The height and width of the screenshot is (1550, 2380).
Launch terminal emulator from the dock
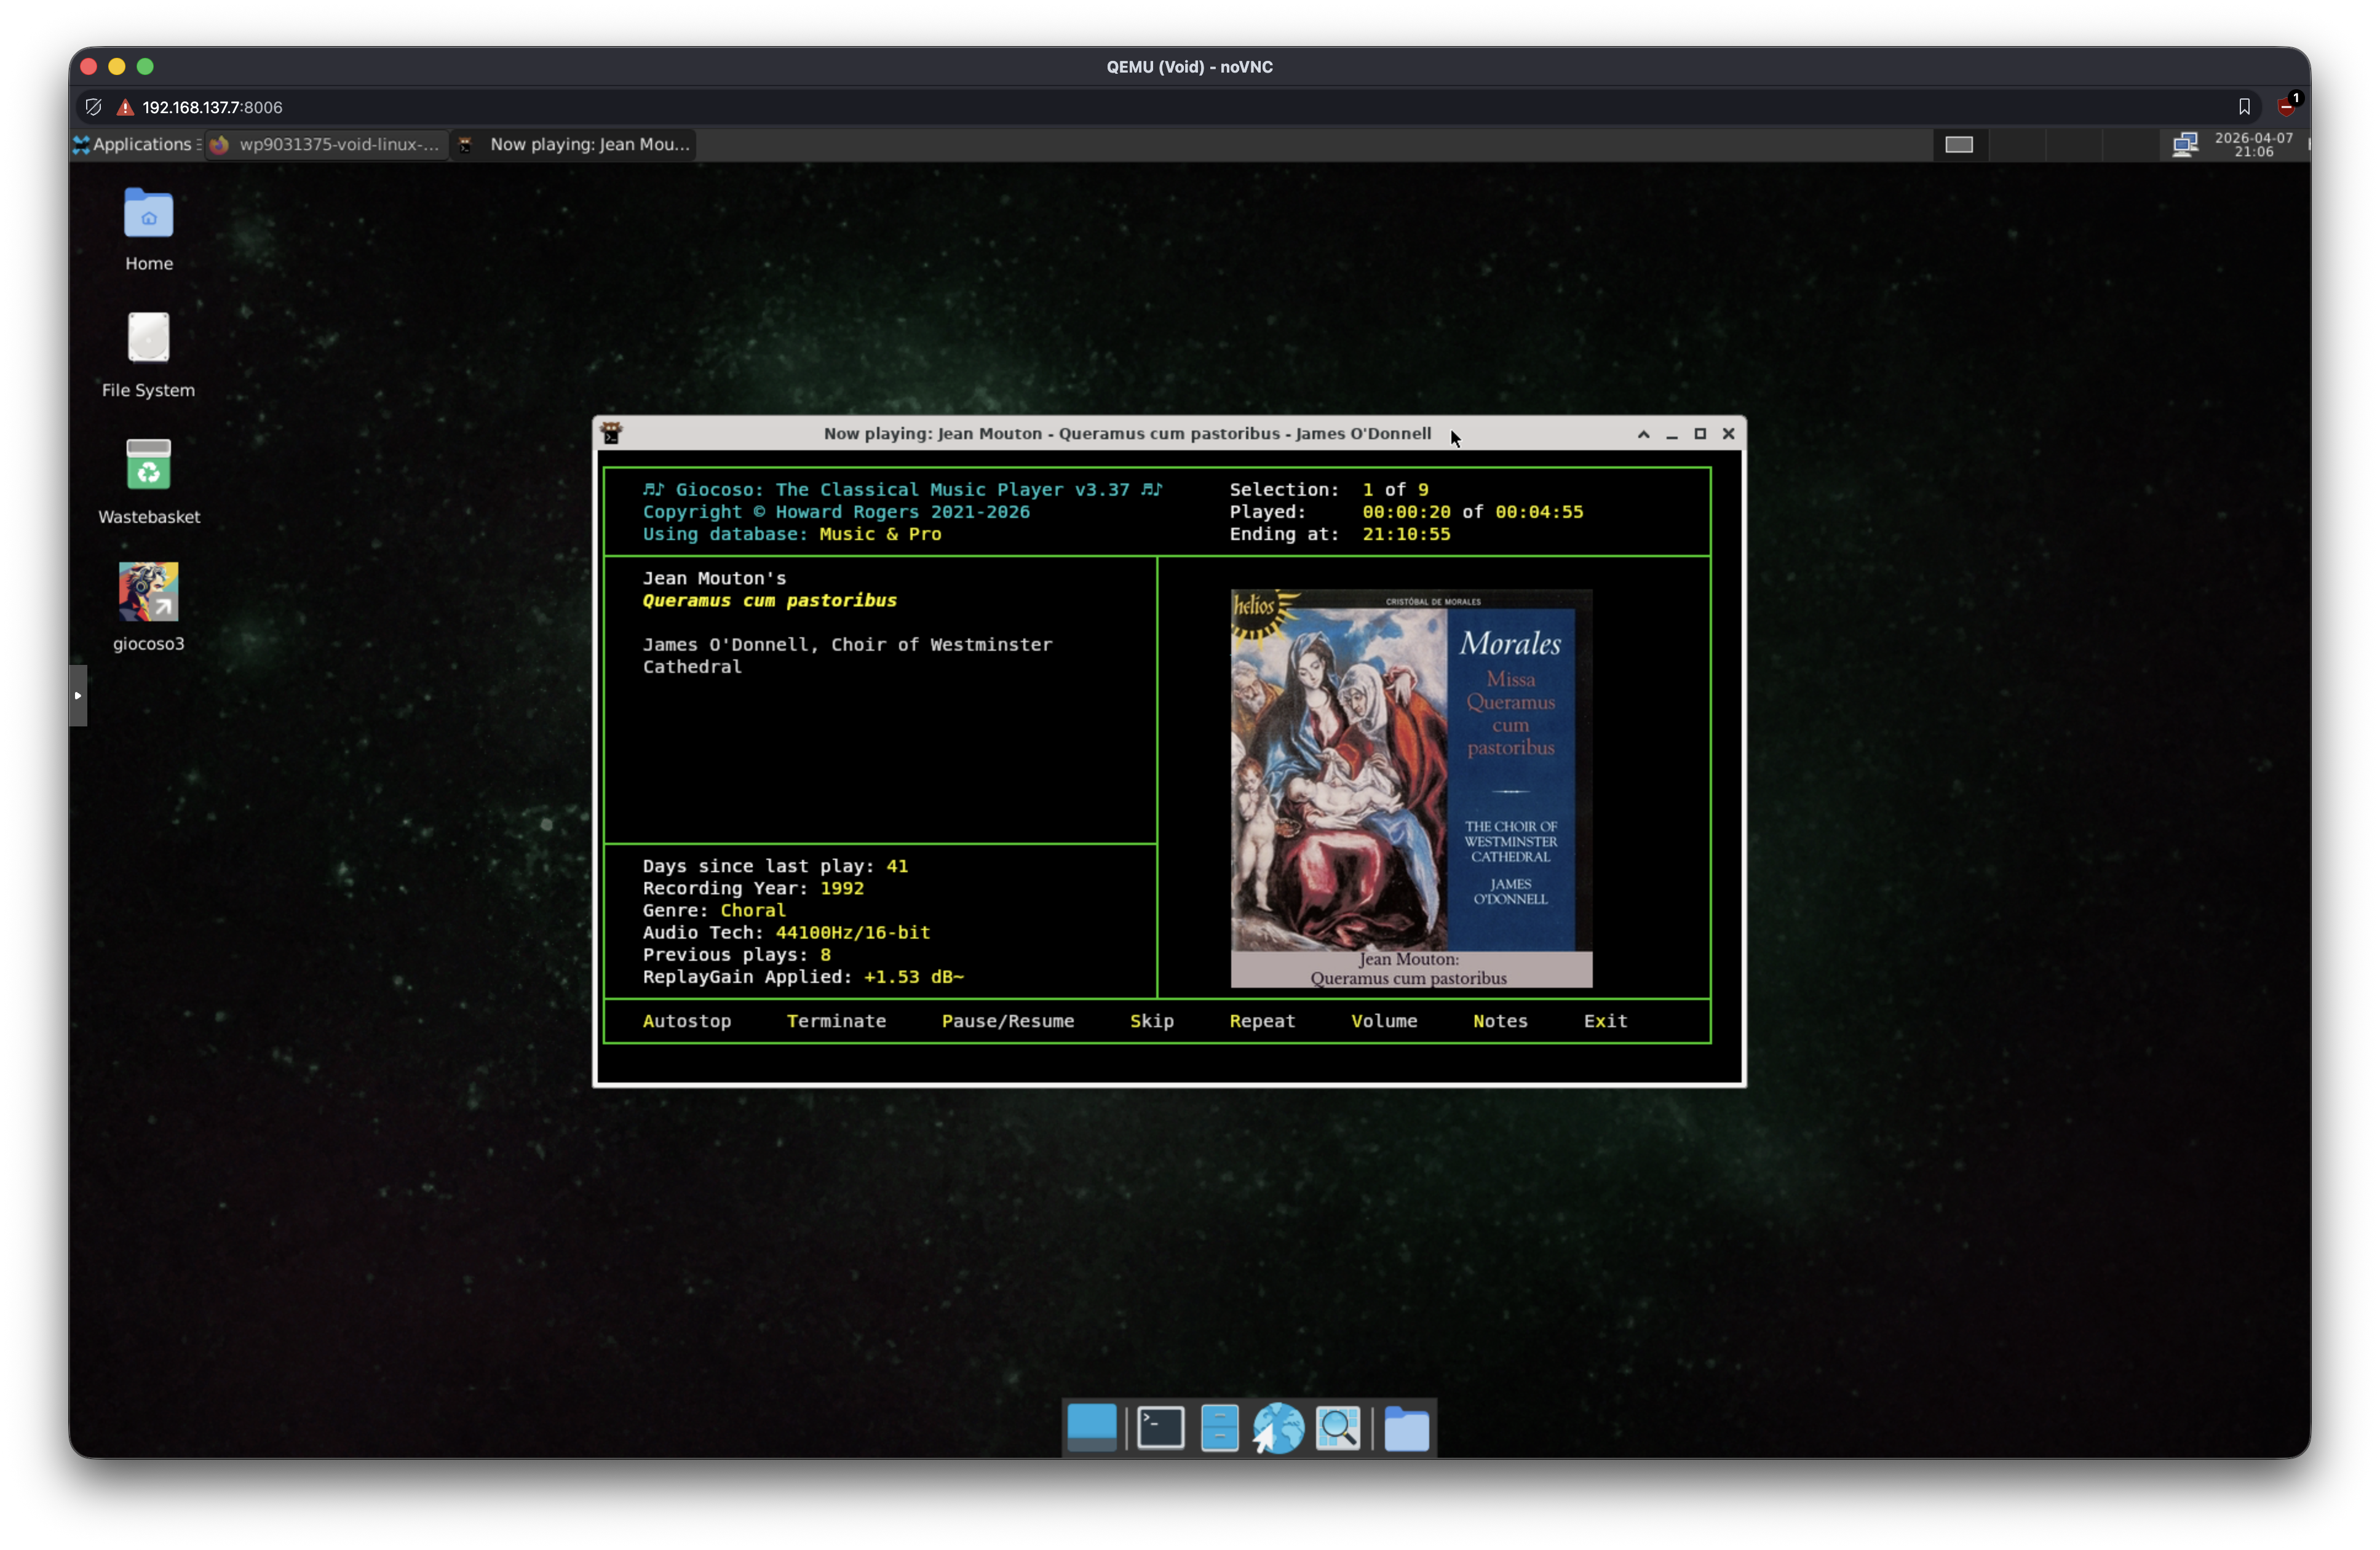click(x=1160, y=1427)
